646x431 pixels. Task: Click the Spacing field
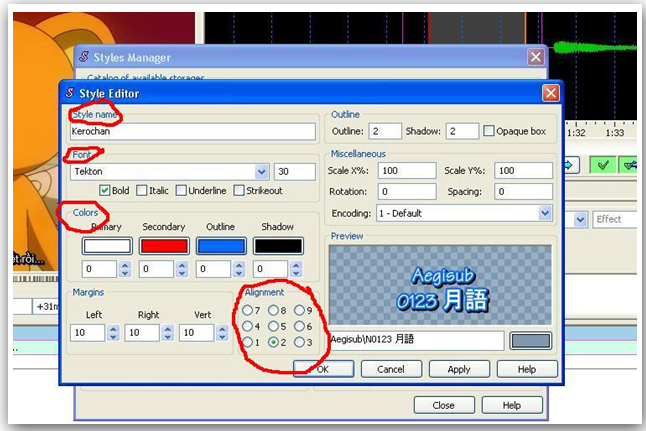click(524, 191)
